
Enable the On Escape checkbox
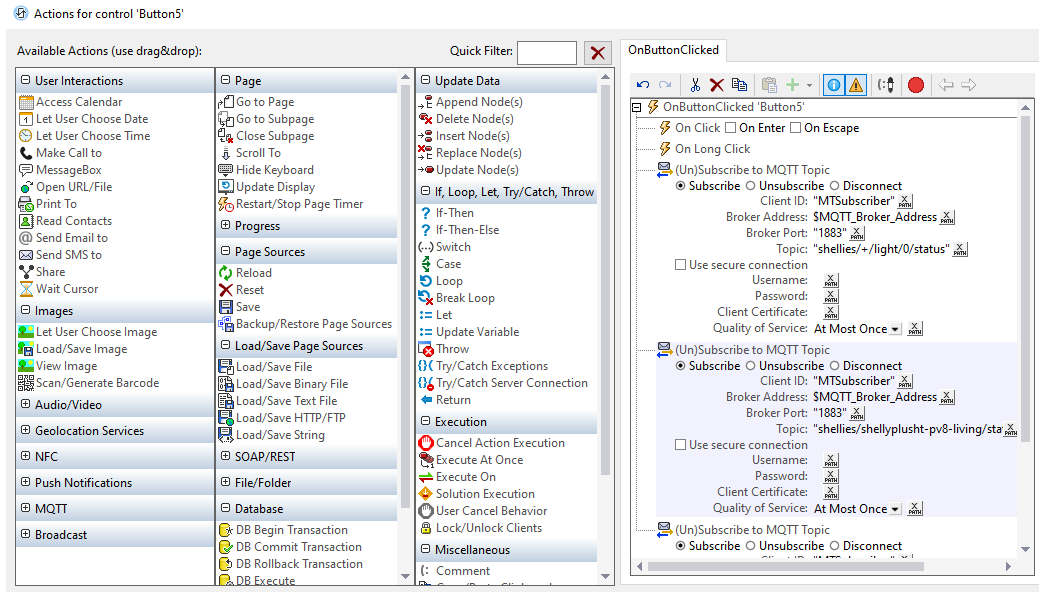pos(796,128)
